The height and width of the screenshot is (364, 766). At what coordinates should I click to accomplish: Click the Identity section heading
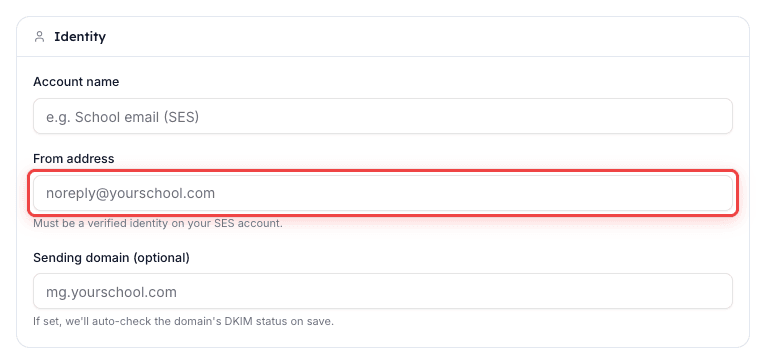click(80, 37)
